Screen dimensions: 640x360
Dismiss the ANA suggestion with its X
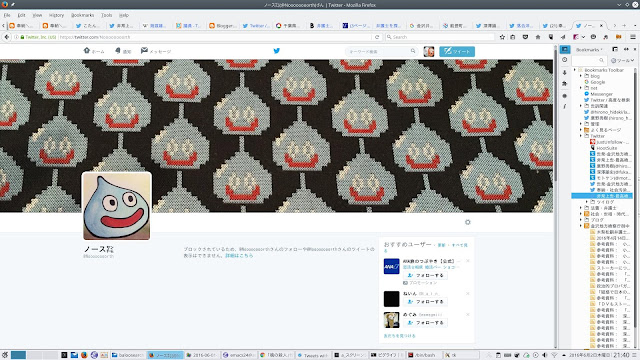(468, 261)
